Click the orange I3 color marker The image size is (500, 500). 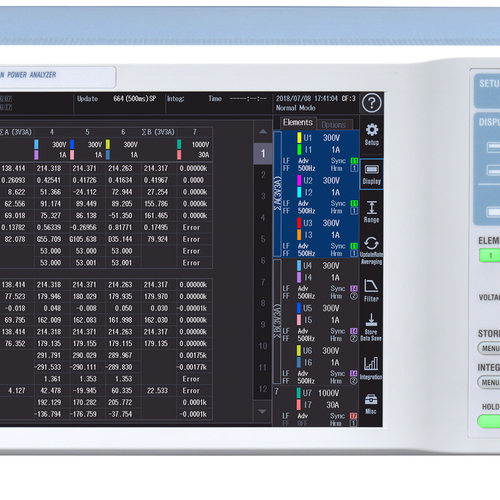click(299, 235)
